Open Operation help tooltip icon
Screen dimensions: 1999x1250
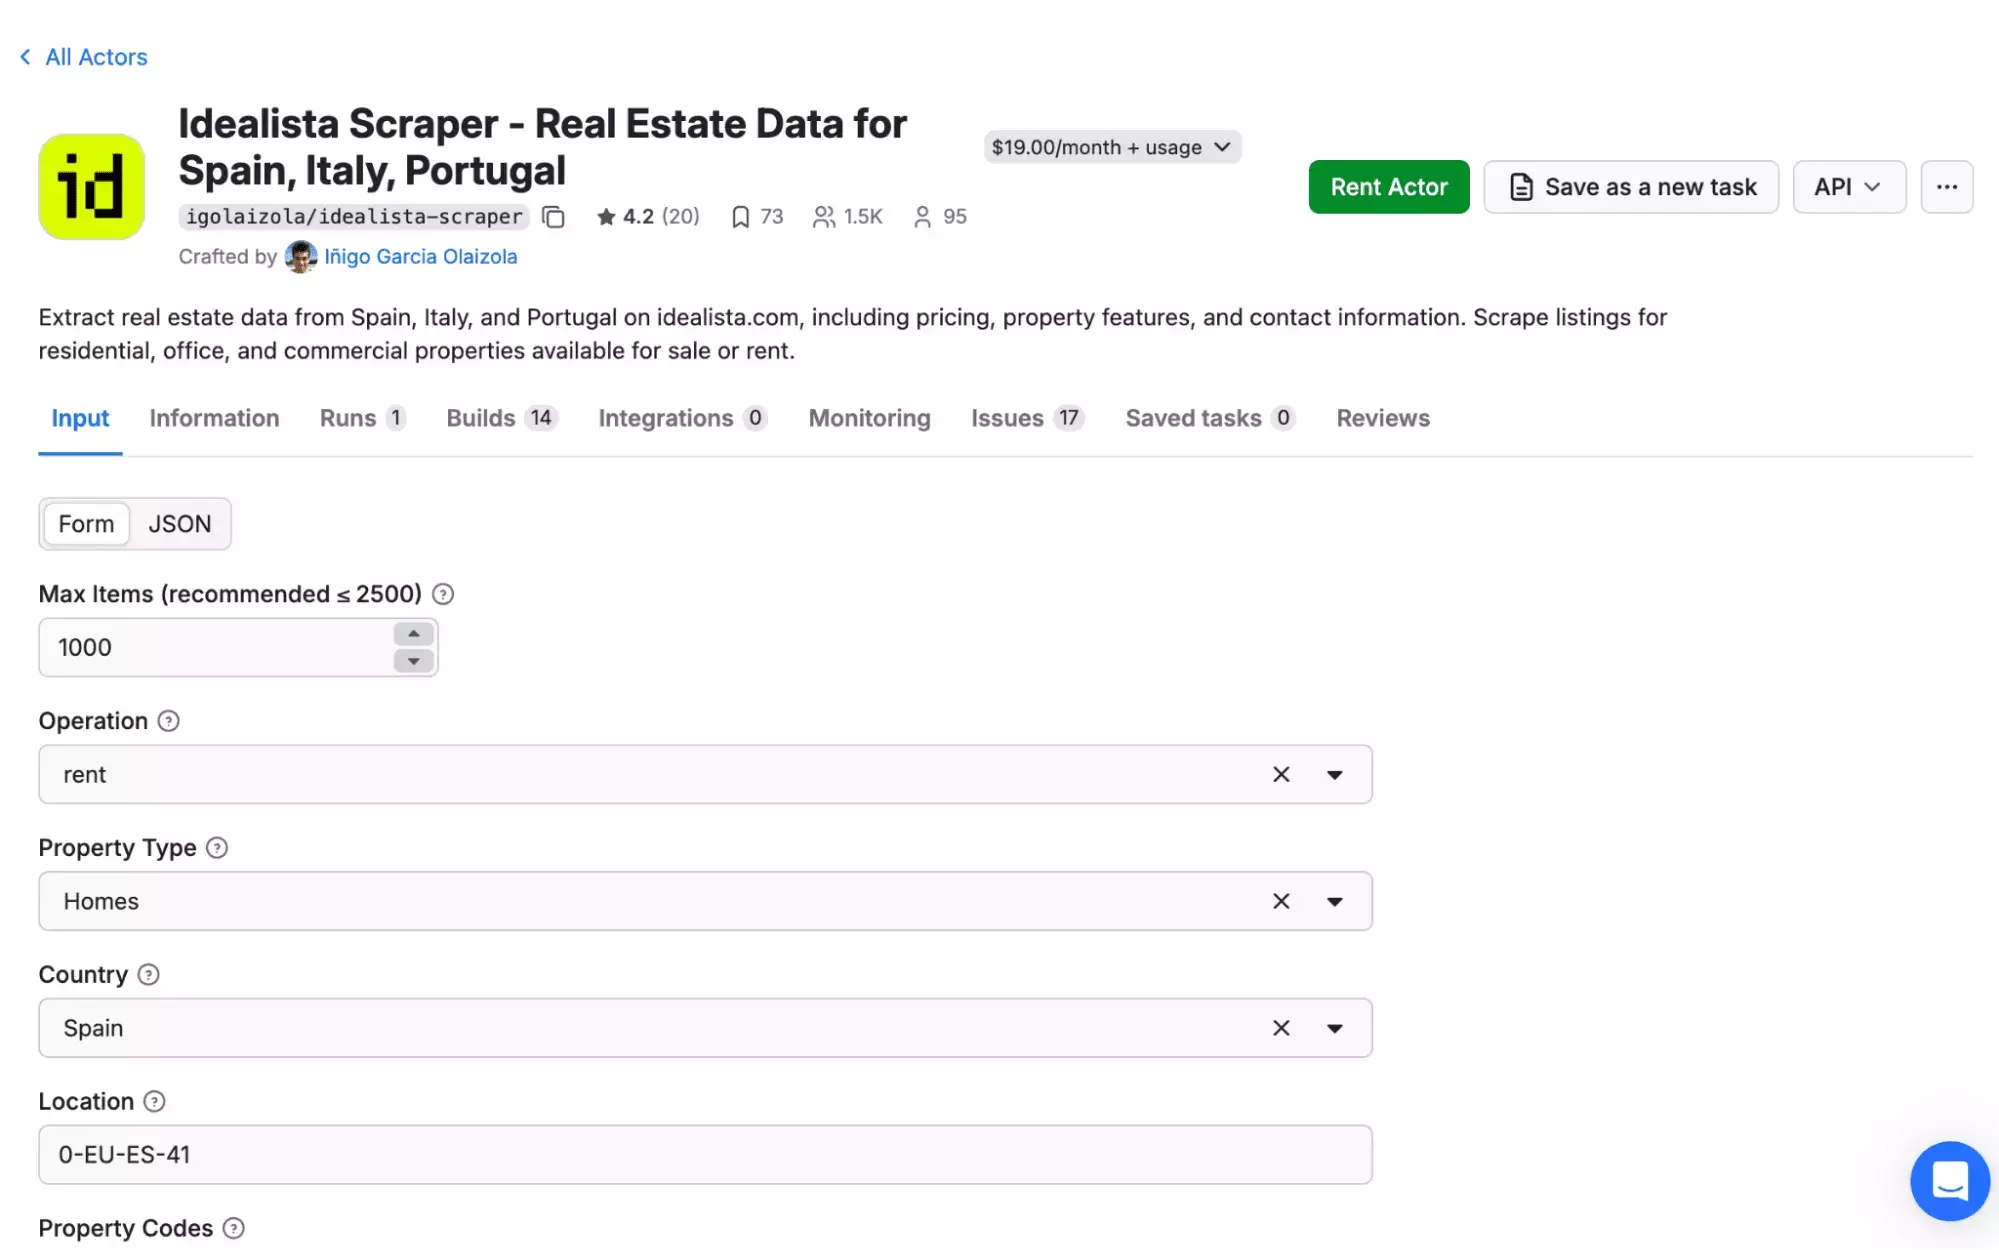coord(168,721)
